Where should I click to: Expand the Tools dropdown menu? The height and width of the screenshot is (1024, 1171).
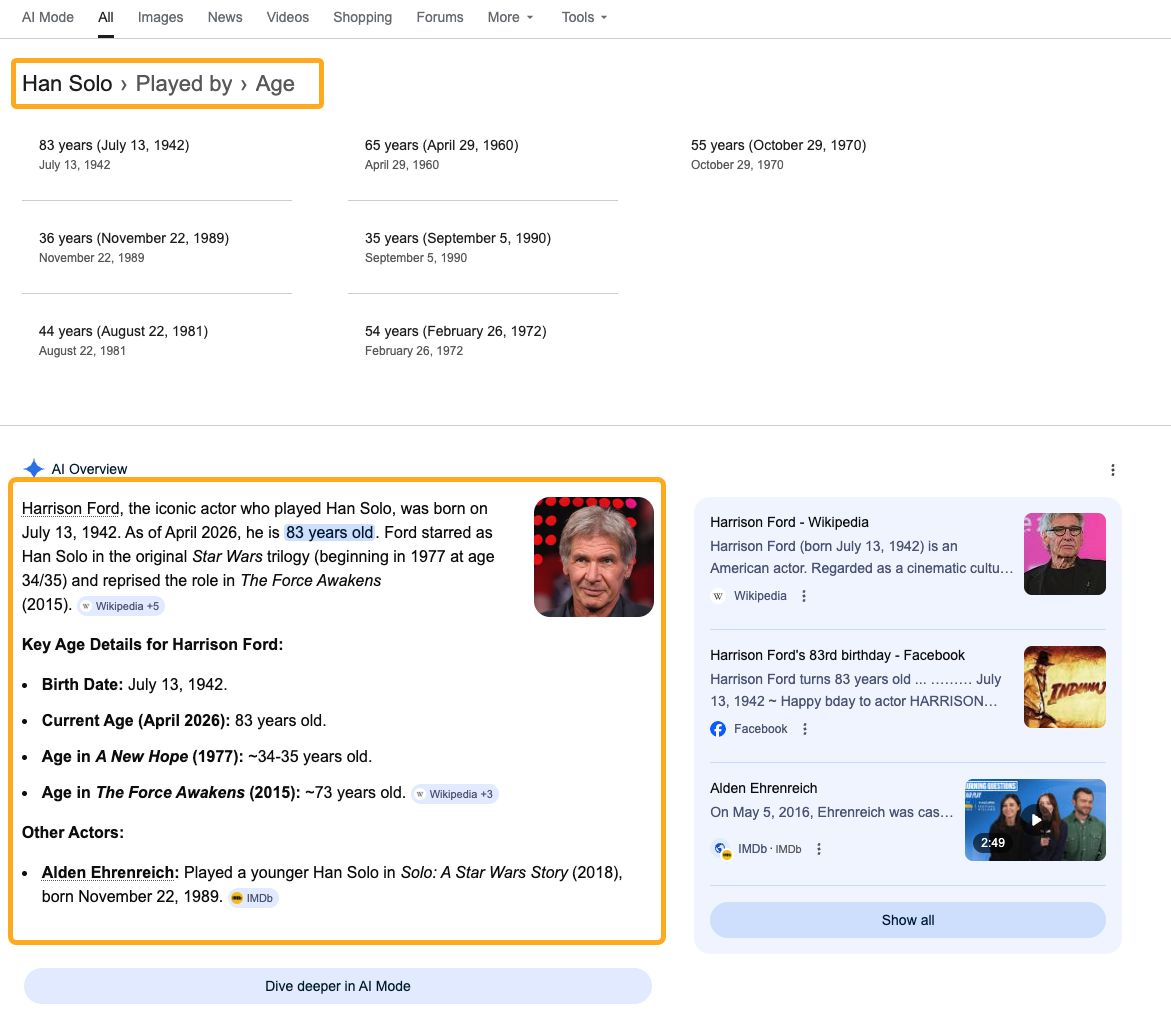pyautogui.click(x=585, y=17)
